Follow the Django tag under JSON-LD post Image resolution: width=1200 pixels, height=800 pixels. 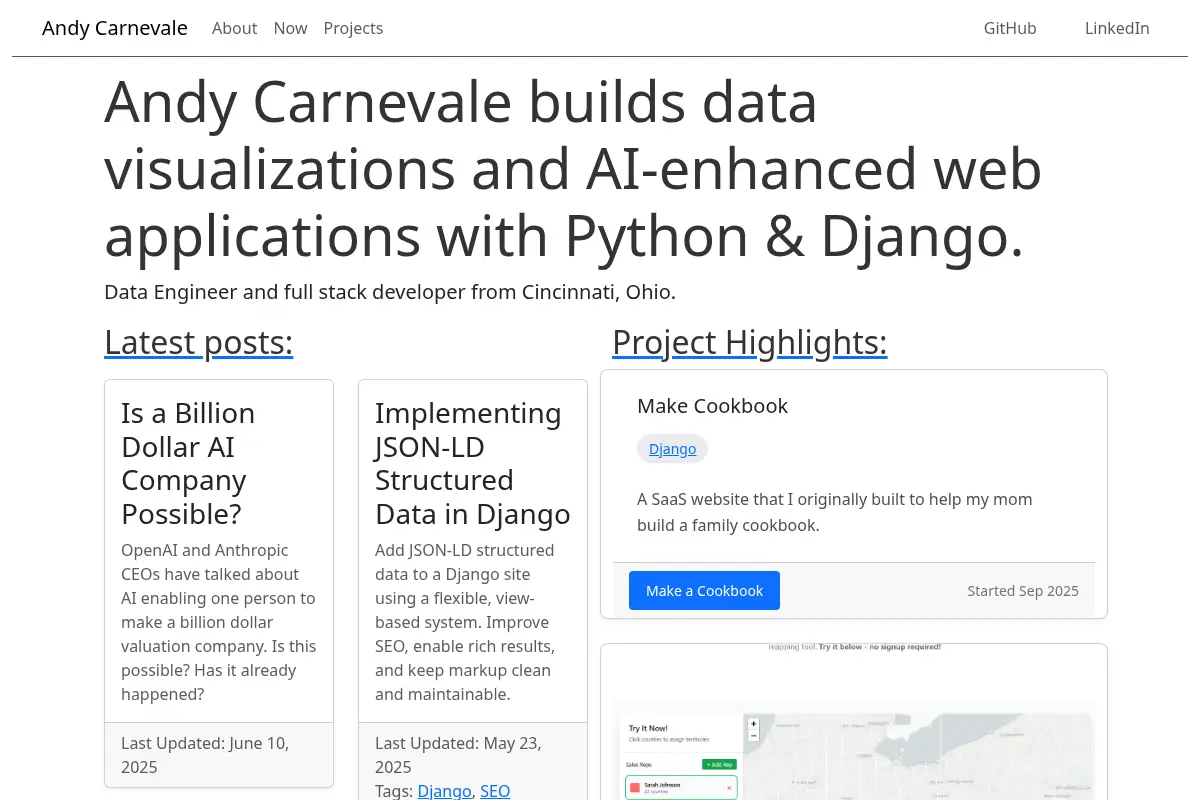(x=444, y=791)
